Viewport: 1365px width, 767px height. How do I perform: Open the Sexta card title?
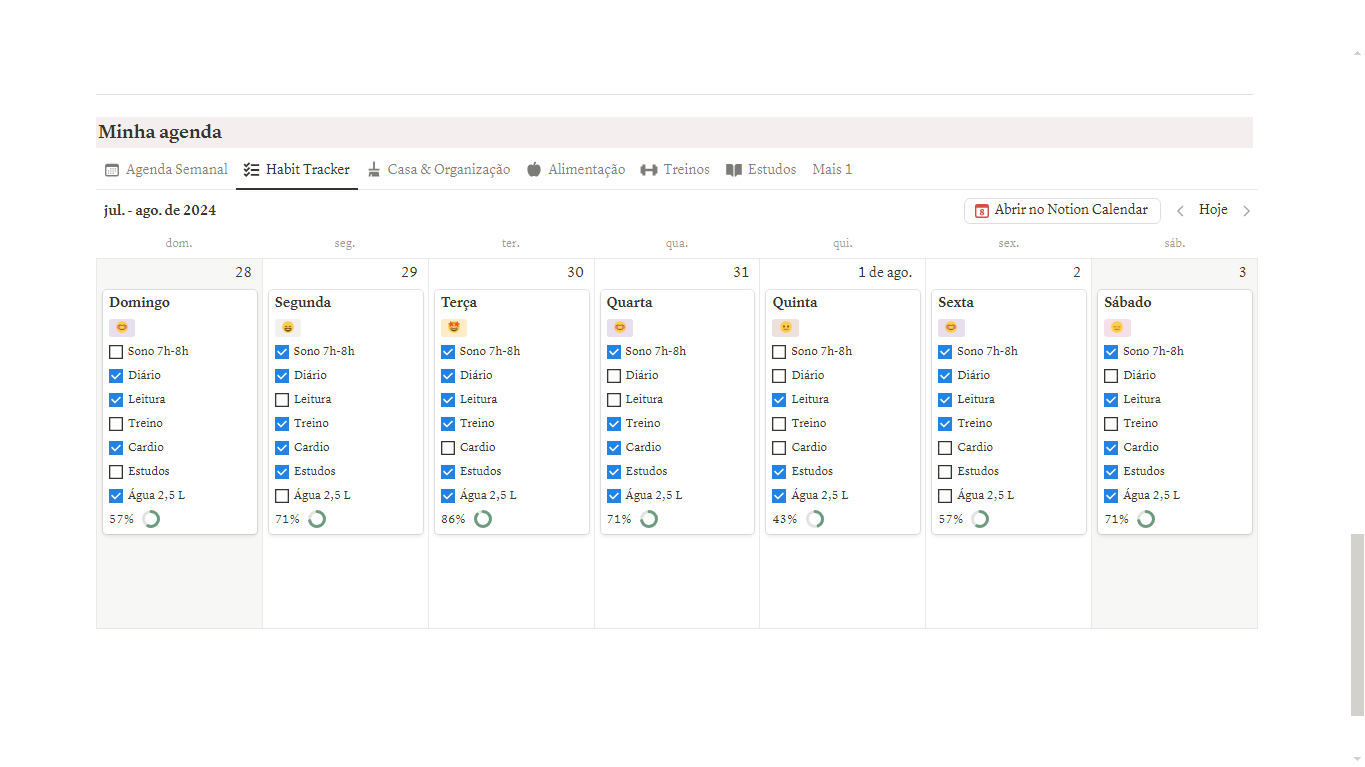point(956,303)
